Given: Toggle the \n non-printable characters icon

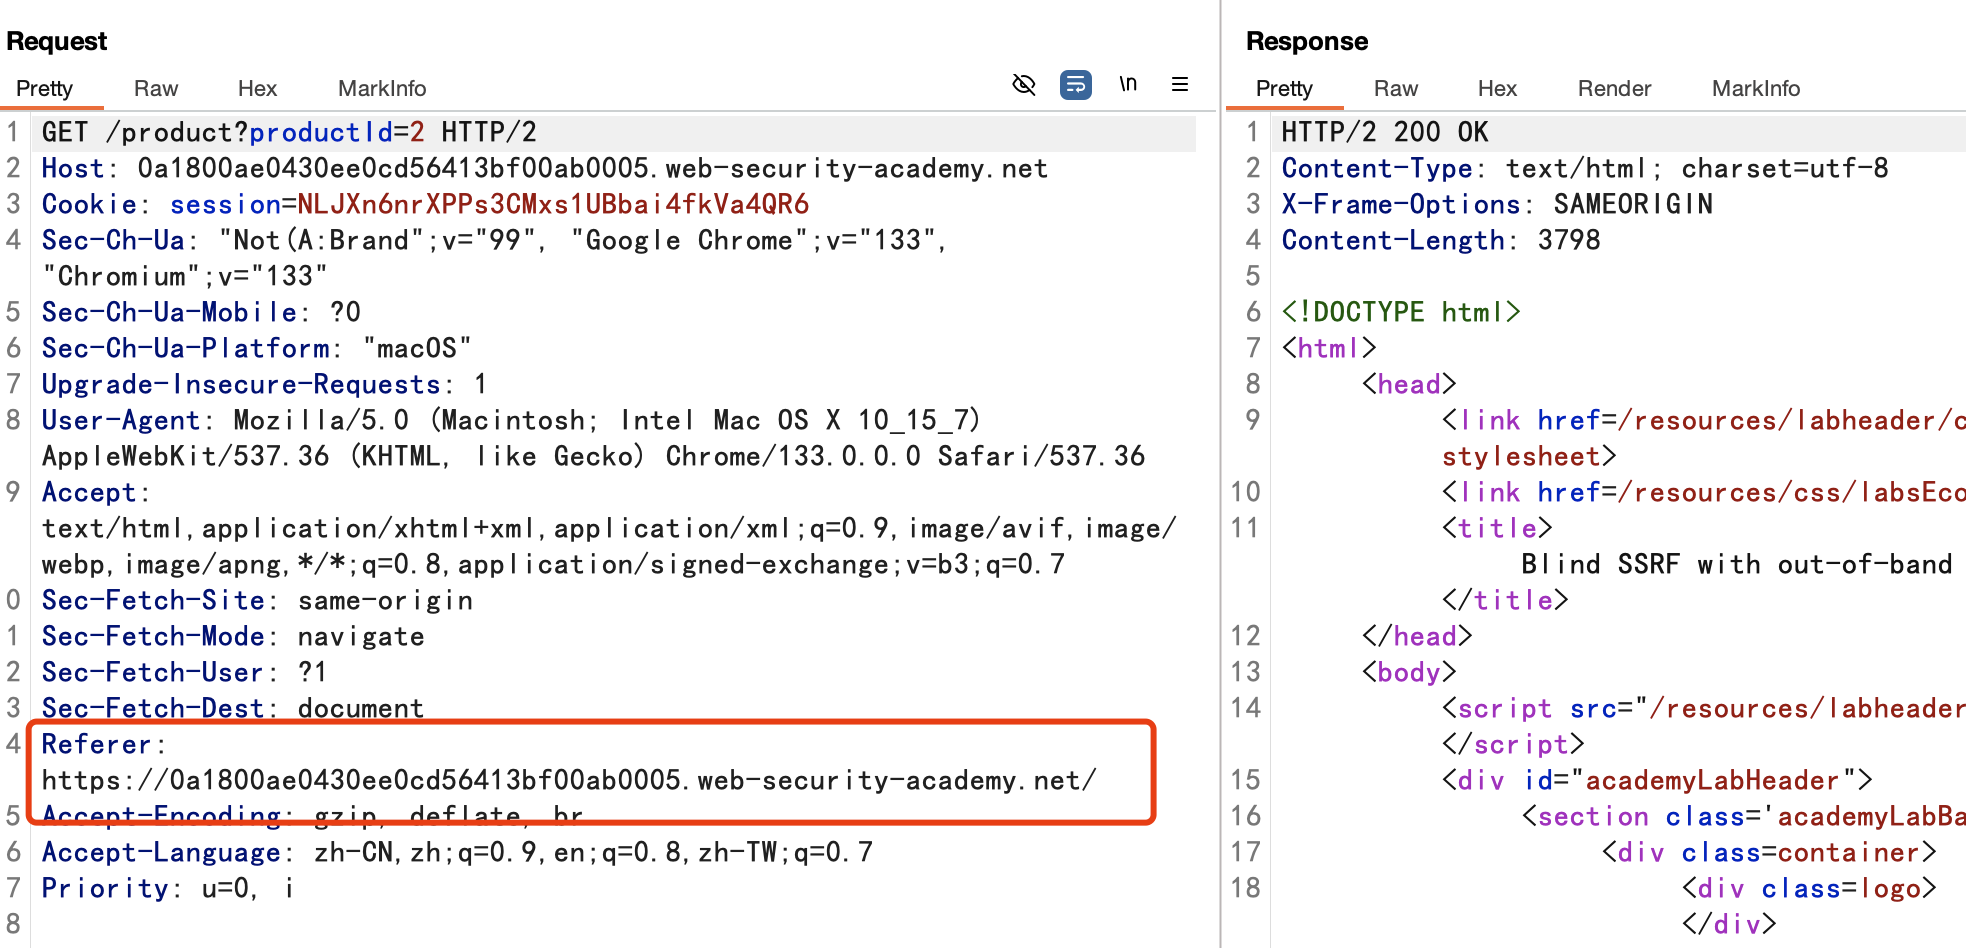Looking at the screenshot, I should [1128, 85].
